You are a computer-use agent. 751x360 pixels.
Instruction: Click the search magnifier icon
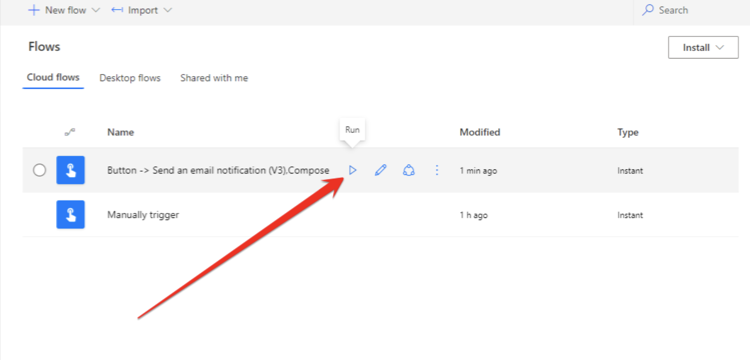[648, 10]
